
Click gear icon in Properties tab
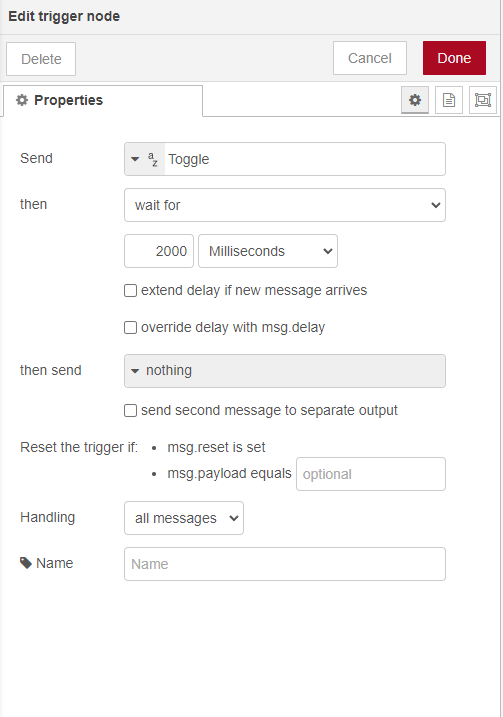point(22,100)
